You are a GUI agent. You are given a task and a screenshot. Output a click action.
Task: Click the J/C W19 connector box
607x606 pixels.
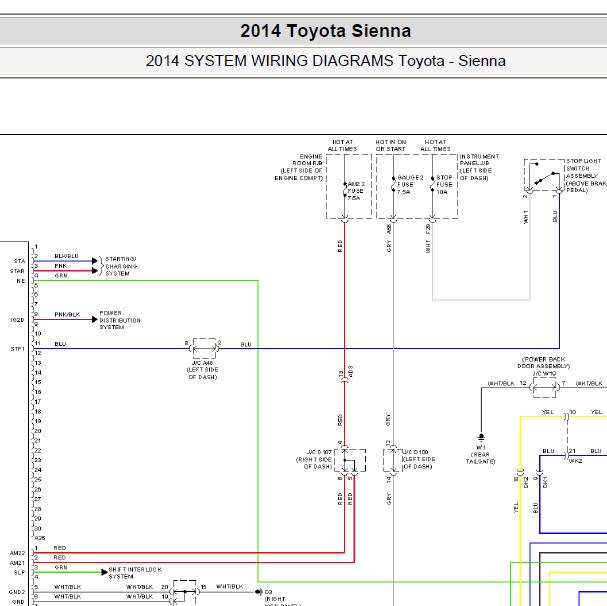544,387
